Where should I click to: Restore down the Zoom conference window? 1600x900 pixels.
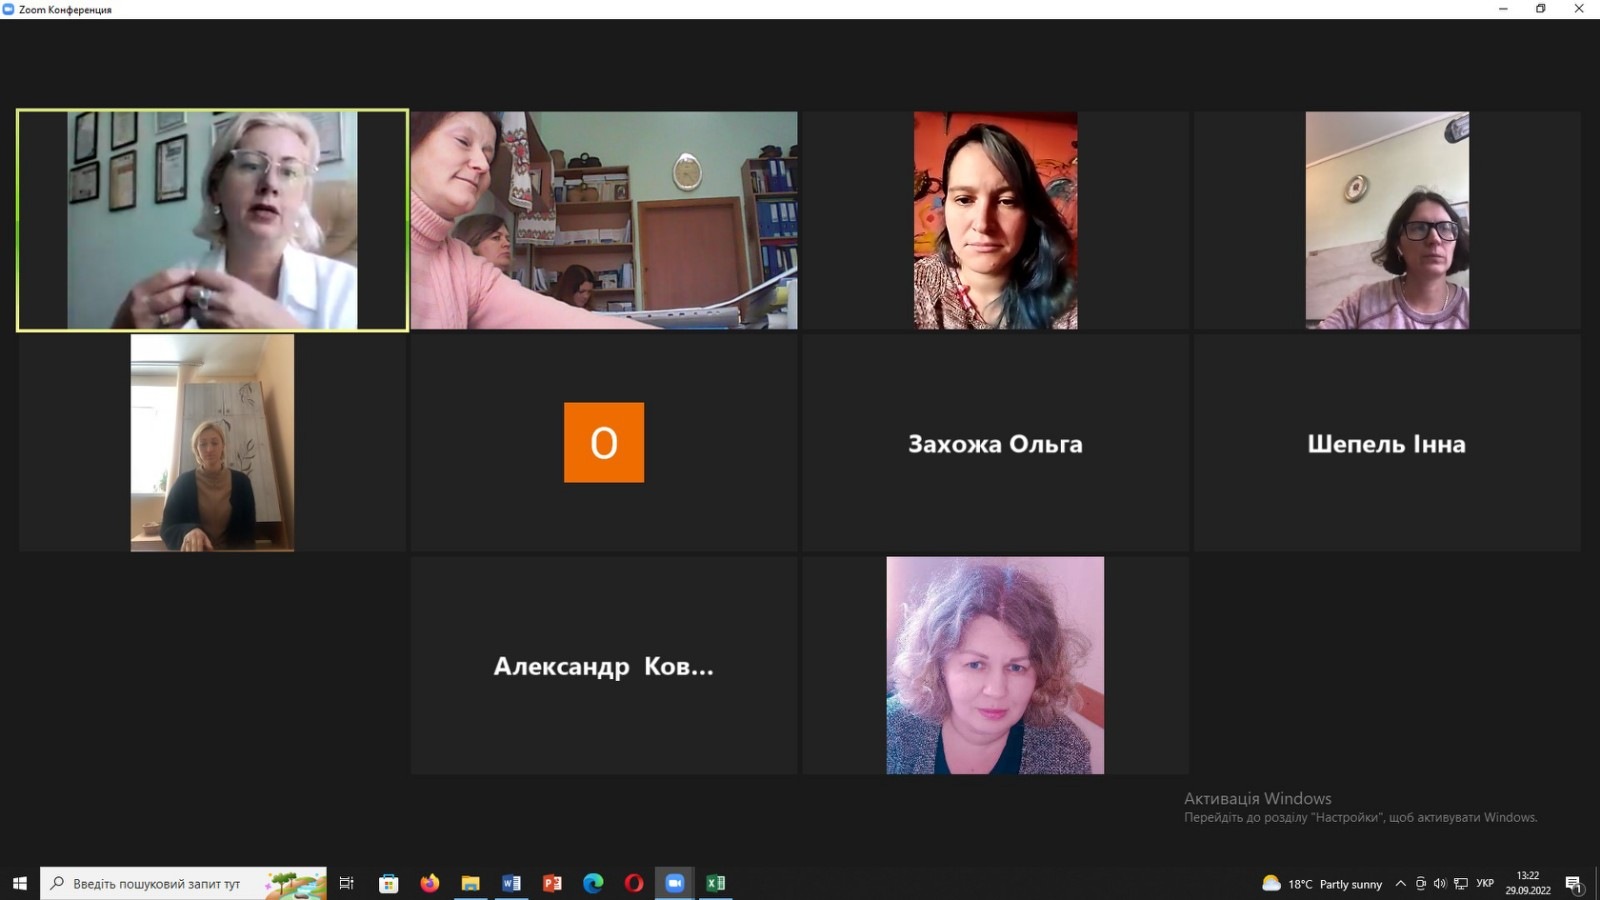point(1541,9)
